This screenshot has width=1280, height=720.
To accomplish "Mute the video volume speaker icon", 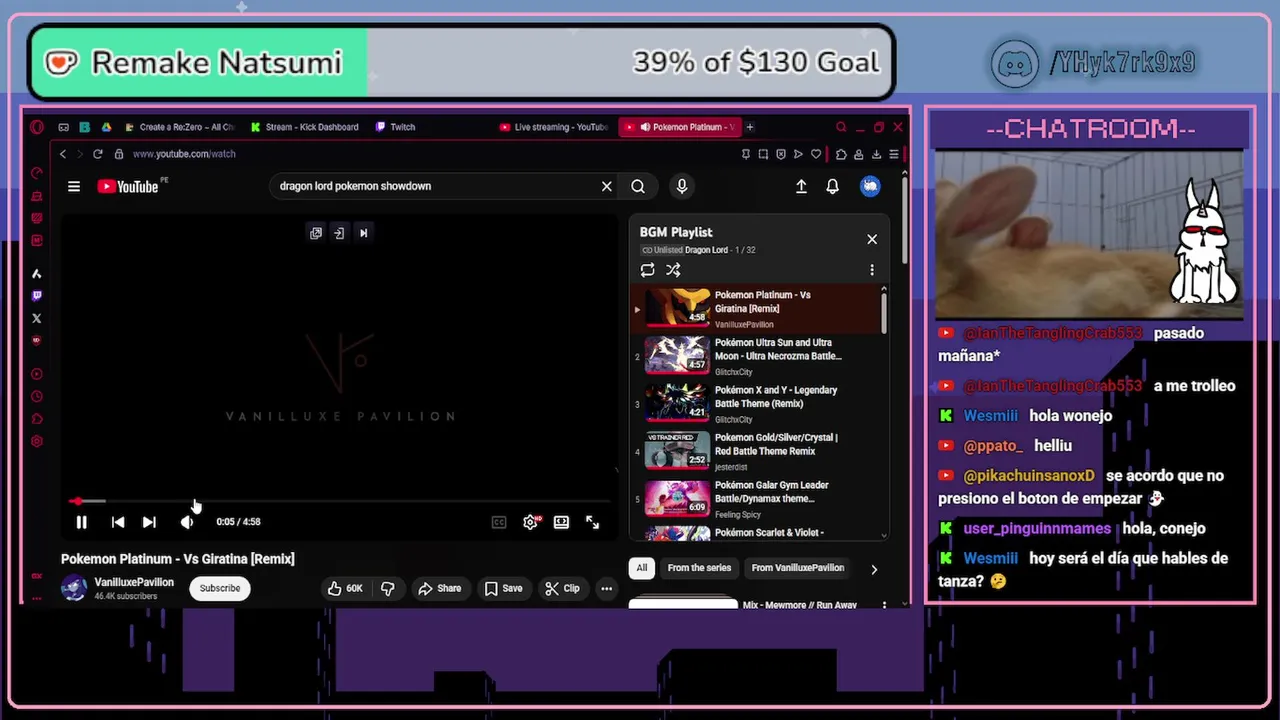I will click(x=187, y=522).
